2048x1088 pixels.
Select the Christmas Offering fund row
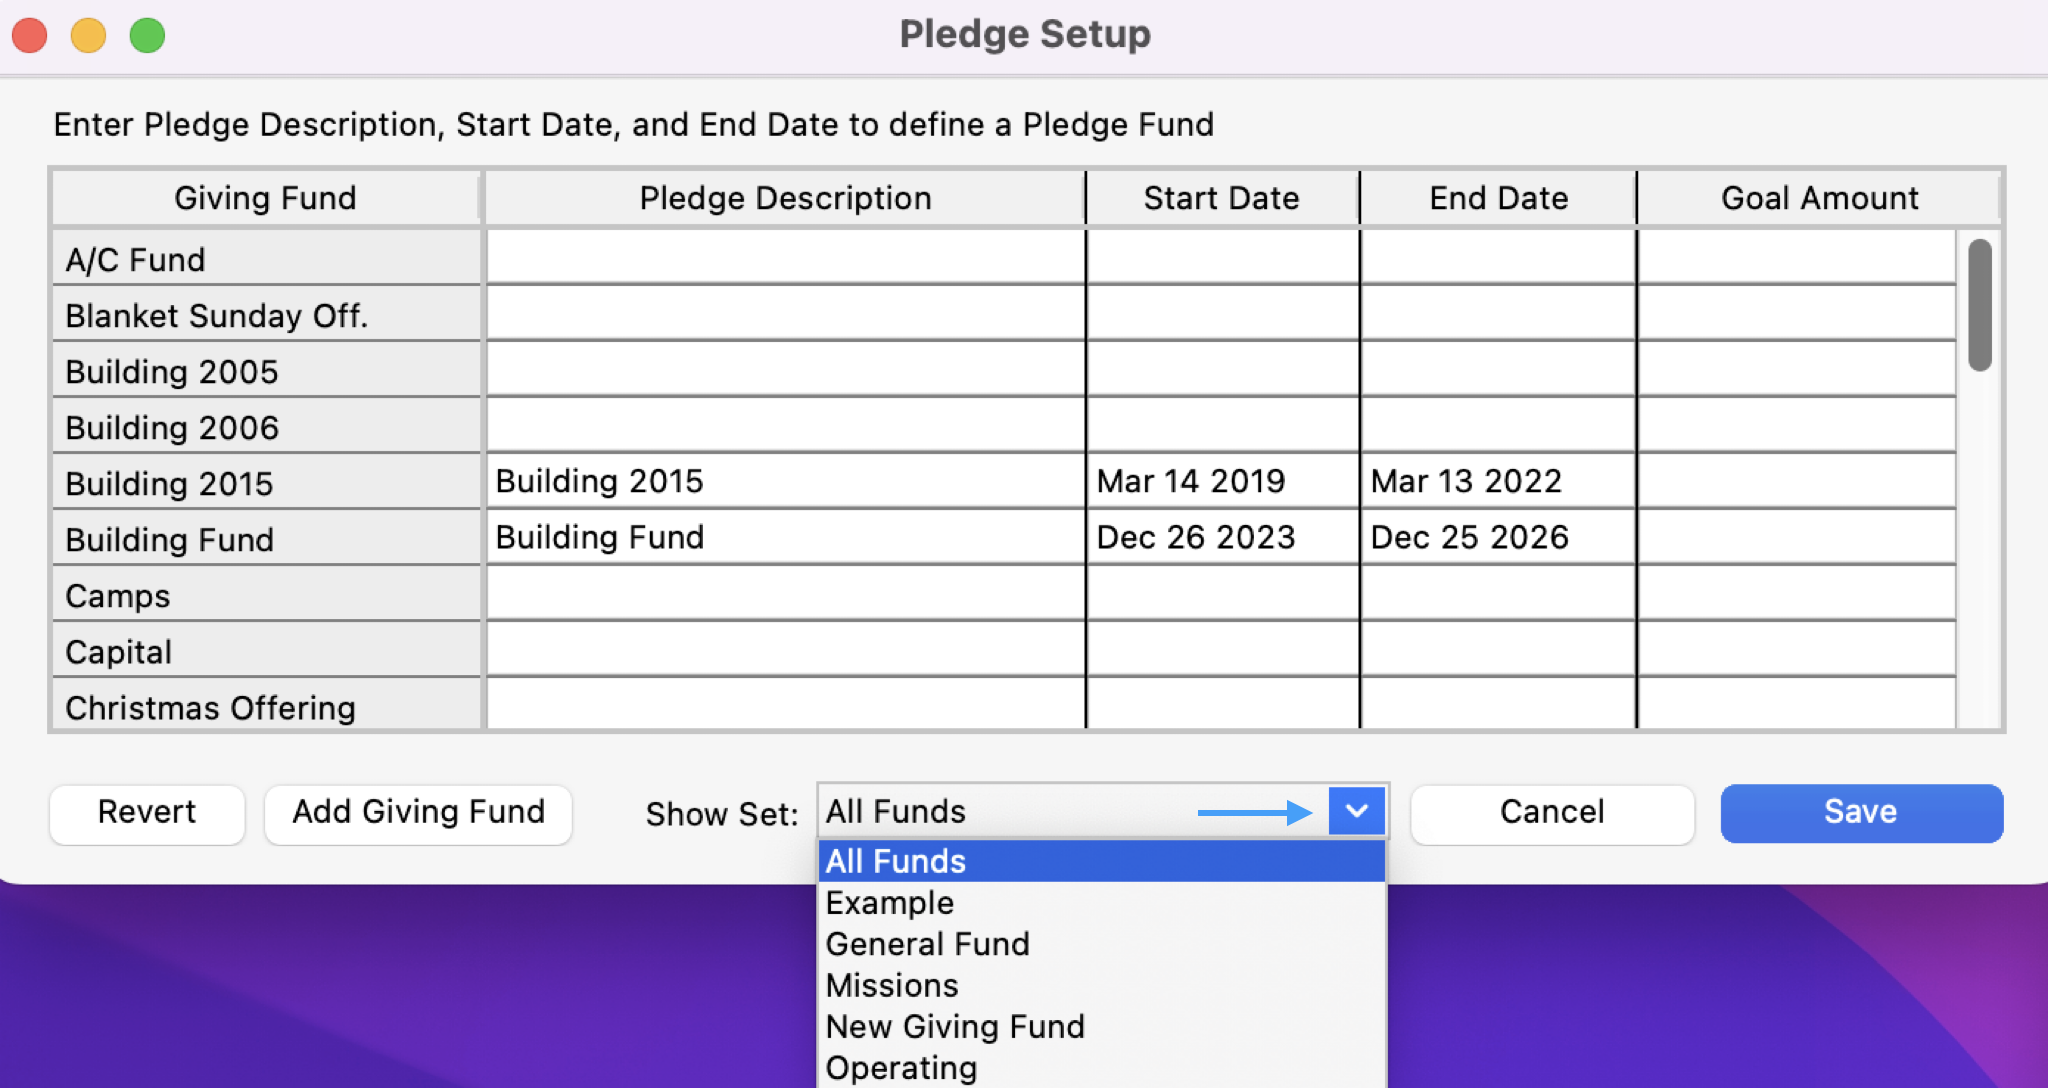pos(265,708)
